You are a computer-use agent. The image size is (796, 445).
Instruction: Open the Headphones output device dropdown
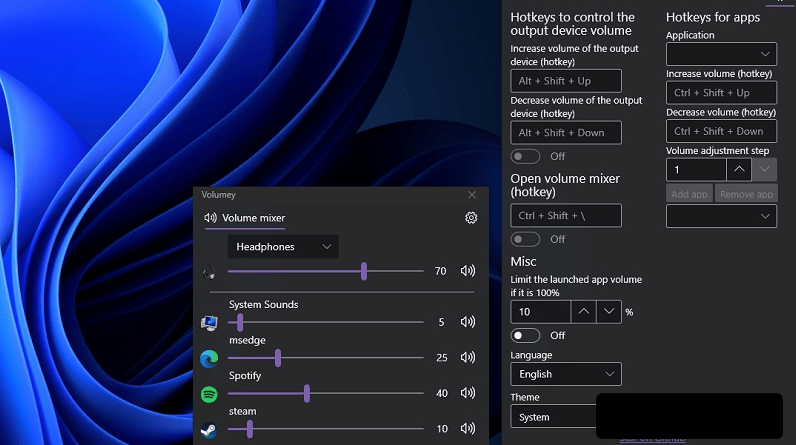[x=283, y=246]
